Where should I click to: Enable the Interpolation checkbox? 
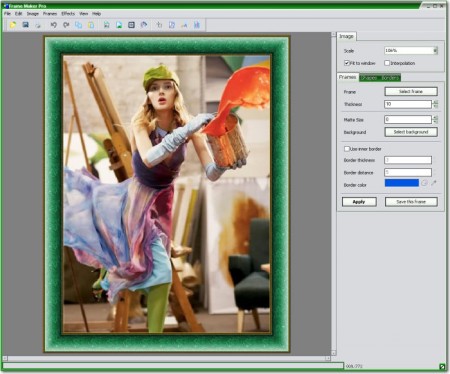tap(387, 63)
